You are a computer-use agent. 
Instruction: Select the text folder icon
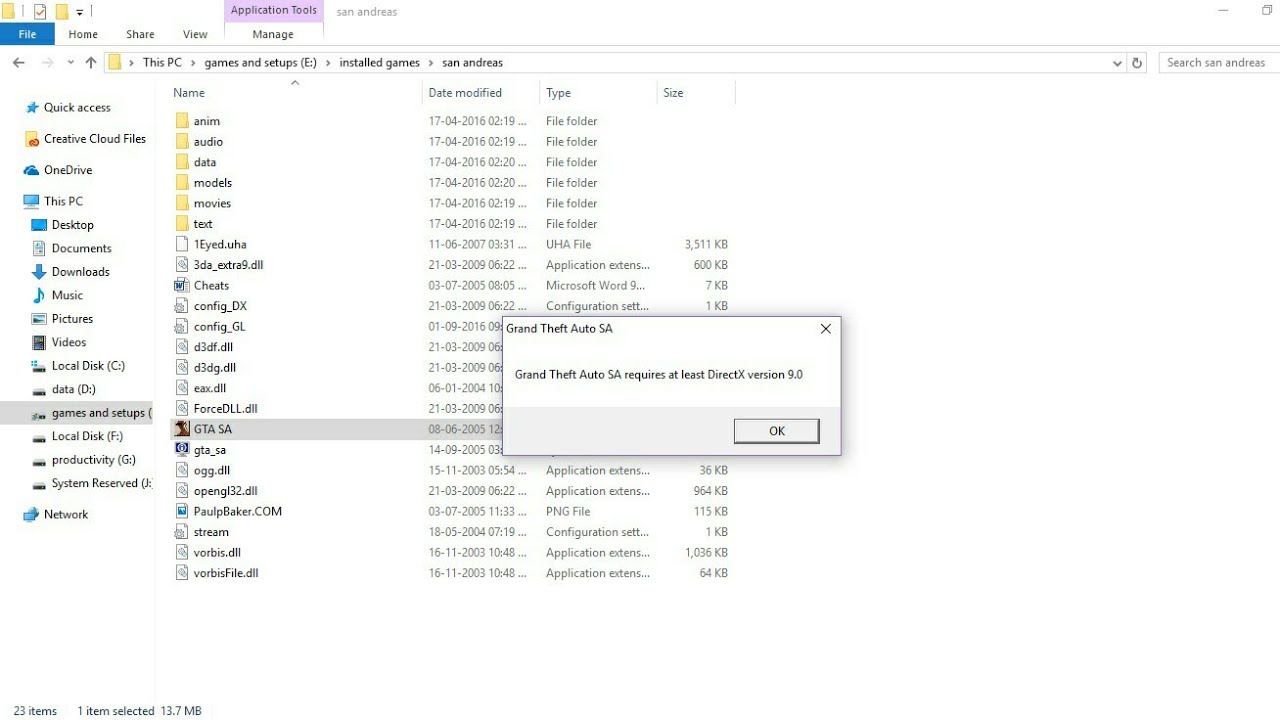tap(182, 224)
